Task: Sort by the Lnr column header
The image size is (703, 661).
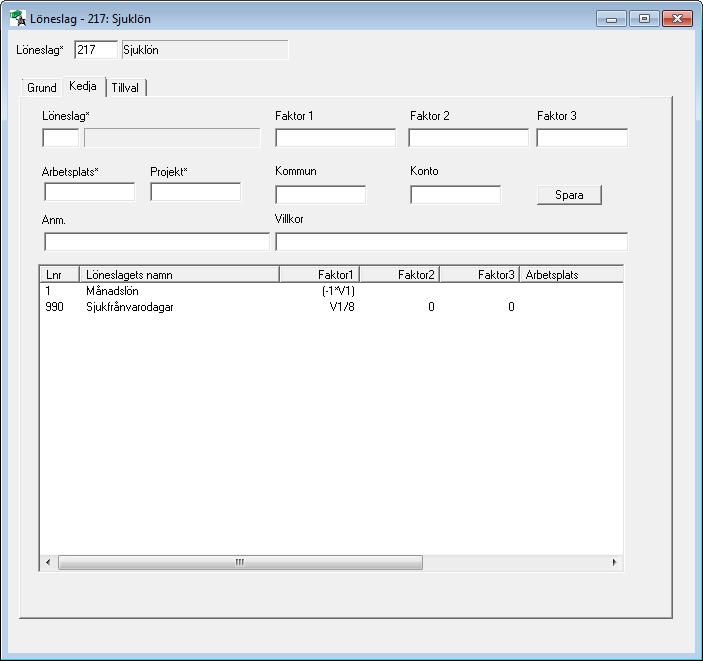Action: (60, 274)
